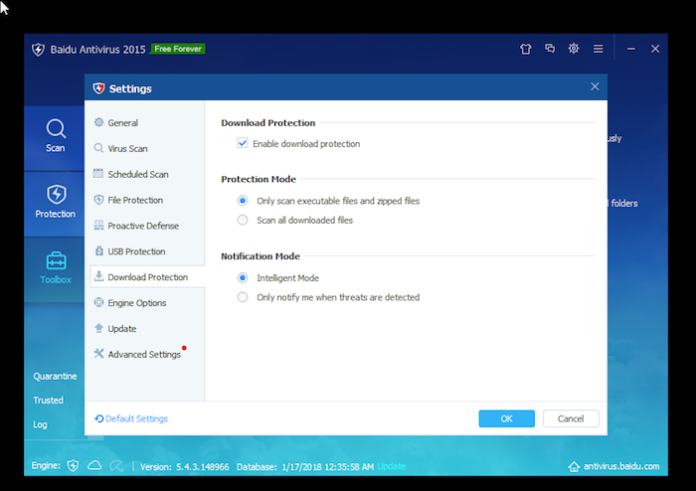
Task: Select Only notify me when threats detected
Action: coord(242,297)
